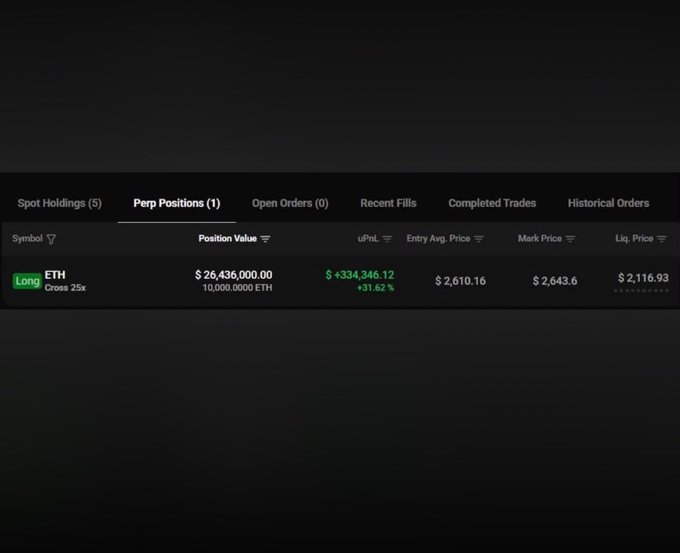Select the ETH symbol name

55,275
